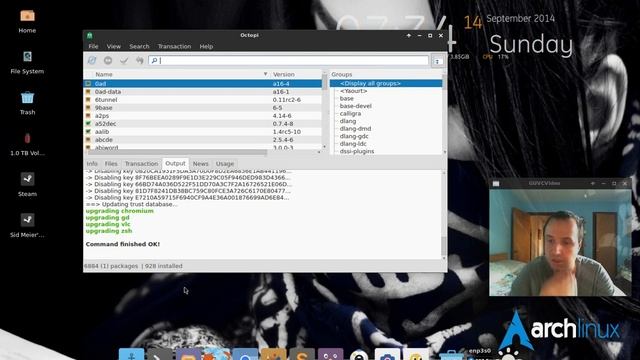This screenshot has width=640, height=360.
Task: Select the dlang-ldc group
Action: [353, 144]
